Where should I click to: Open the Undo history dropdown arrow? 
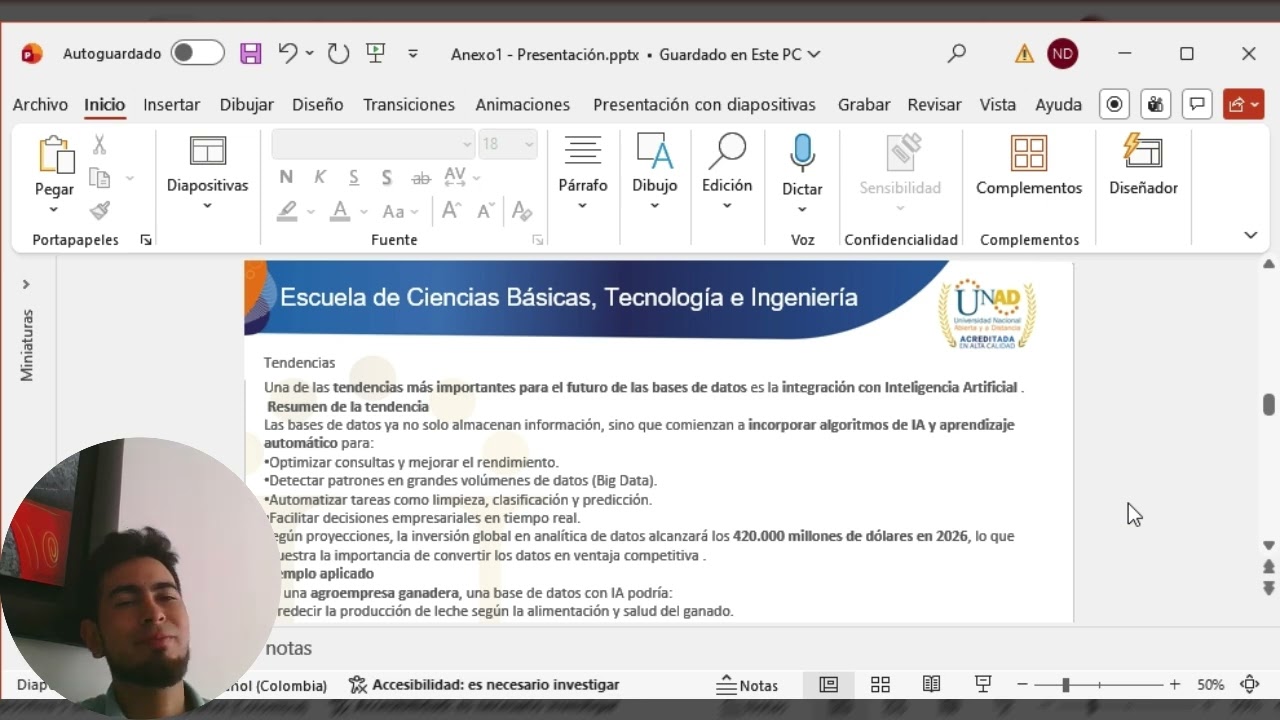click(x=309, y=53)
